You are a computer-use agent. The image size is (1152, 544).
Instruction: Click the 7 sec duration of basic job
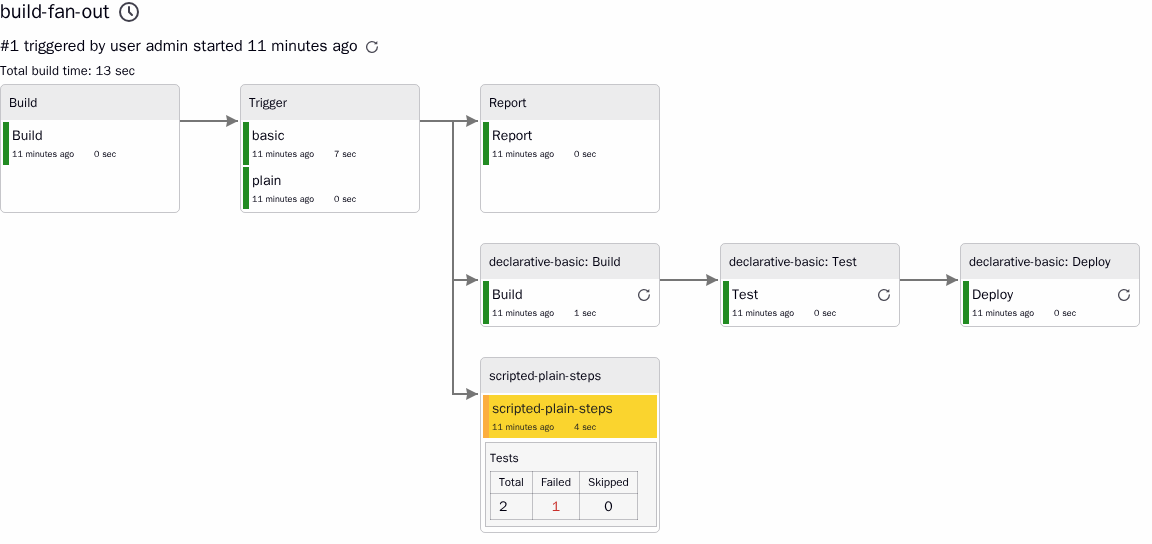tap(345, 154)
